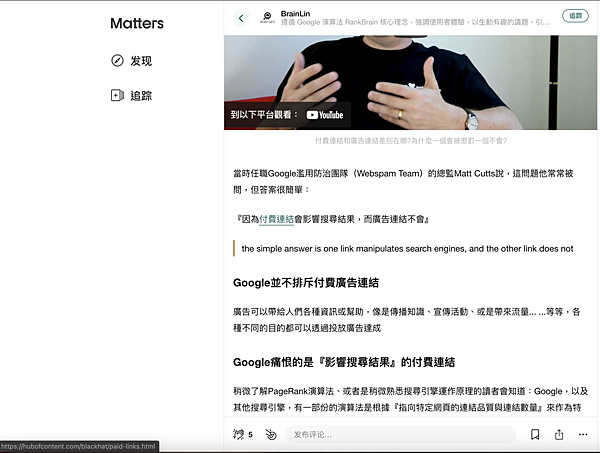This screenshot has height=453, width=600.
Task: Bookmark the article with bookmark icon
Action: pos(535,434)
